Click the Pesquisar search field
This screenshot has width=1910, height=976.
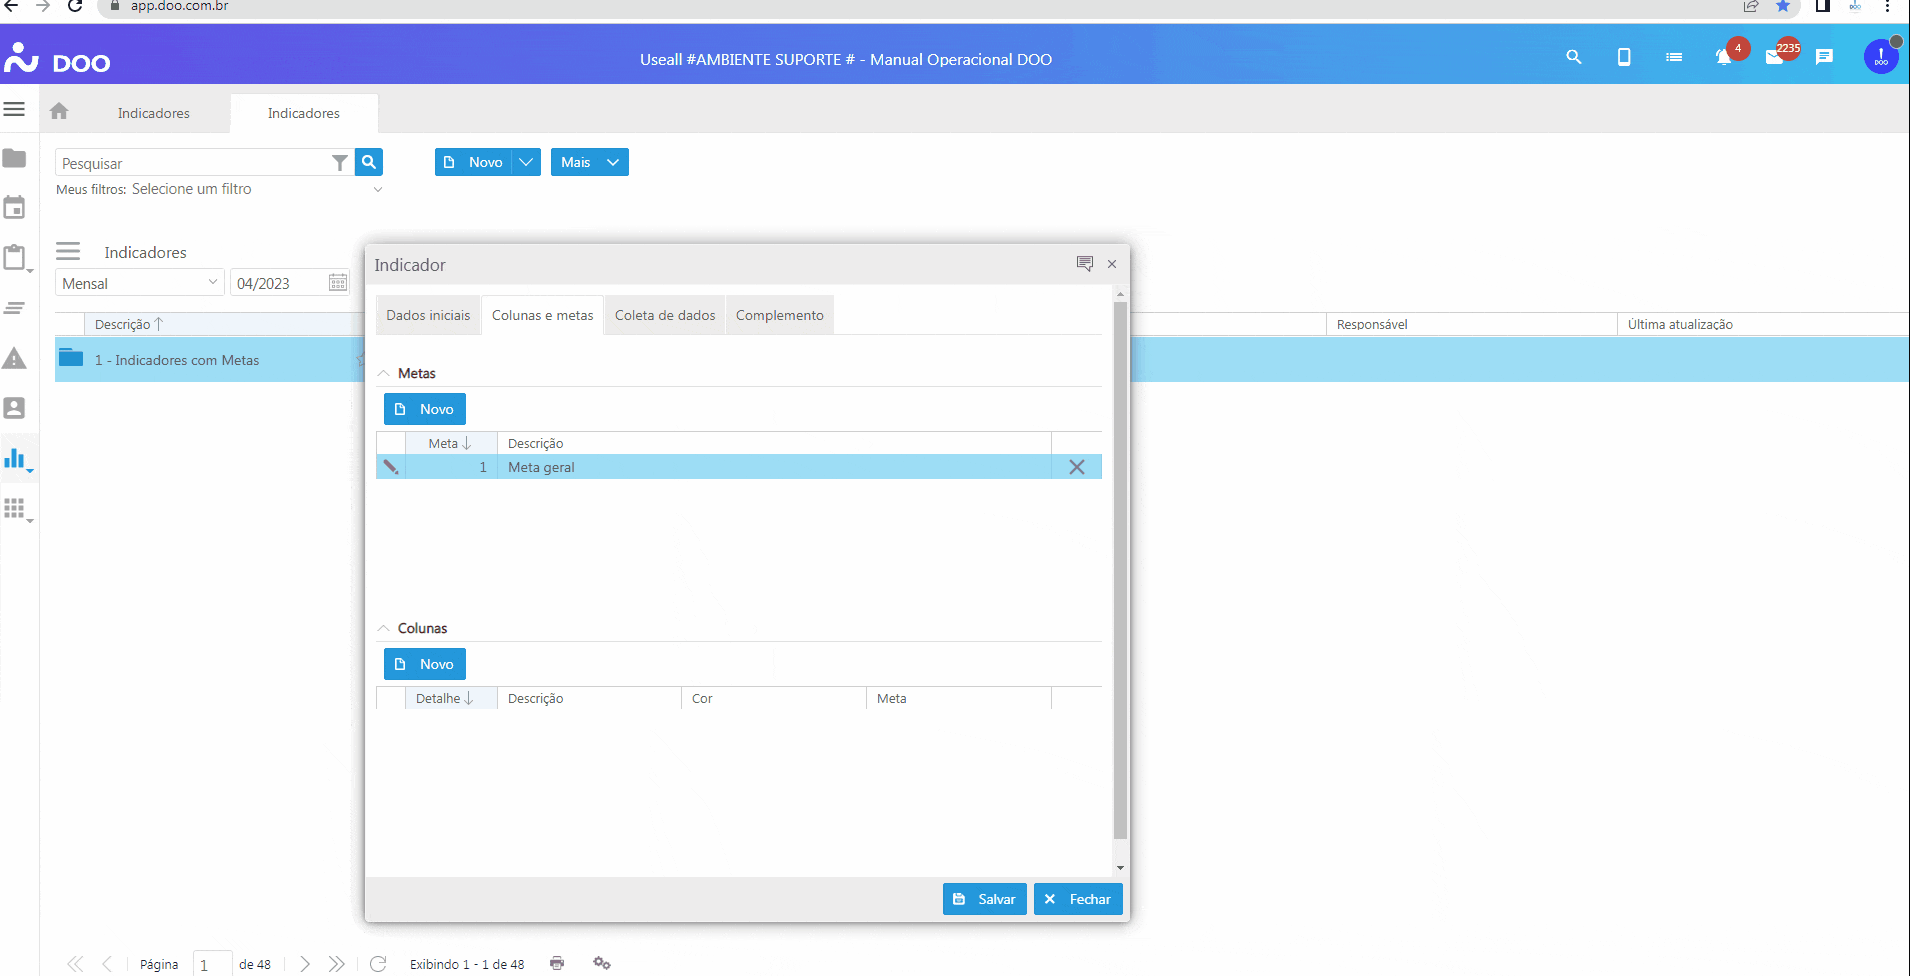[195, 163]
